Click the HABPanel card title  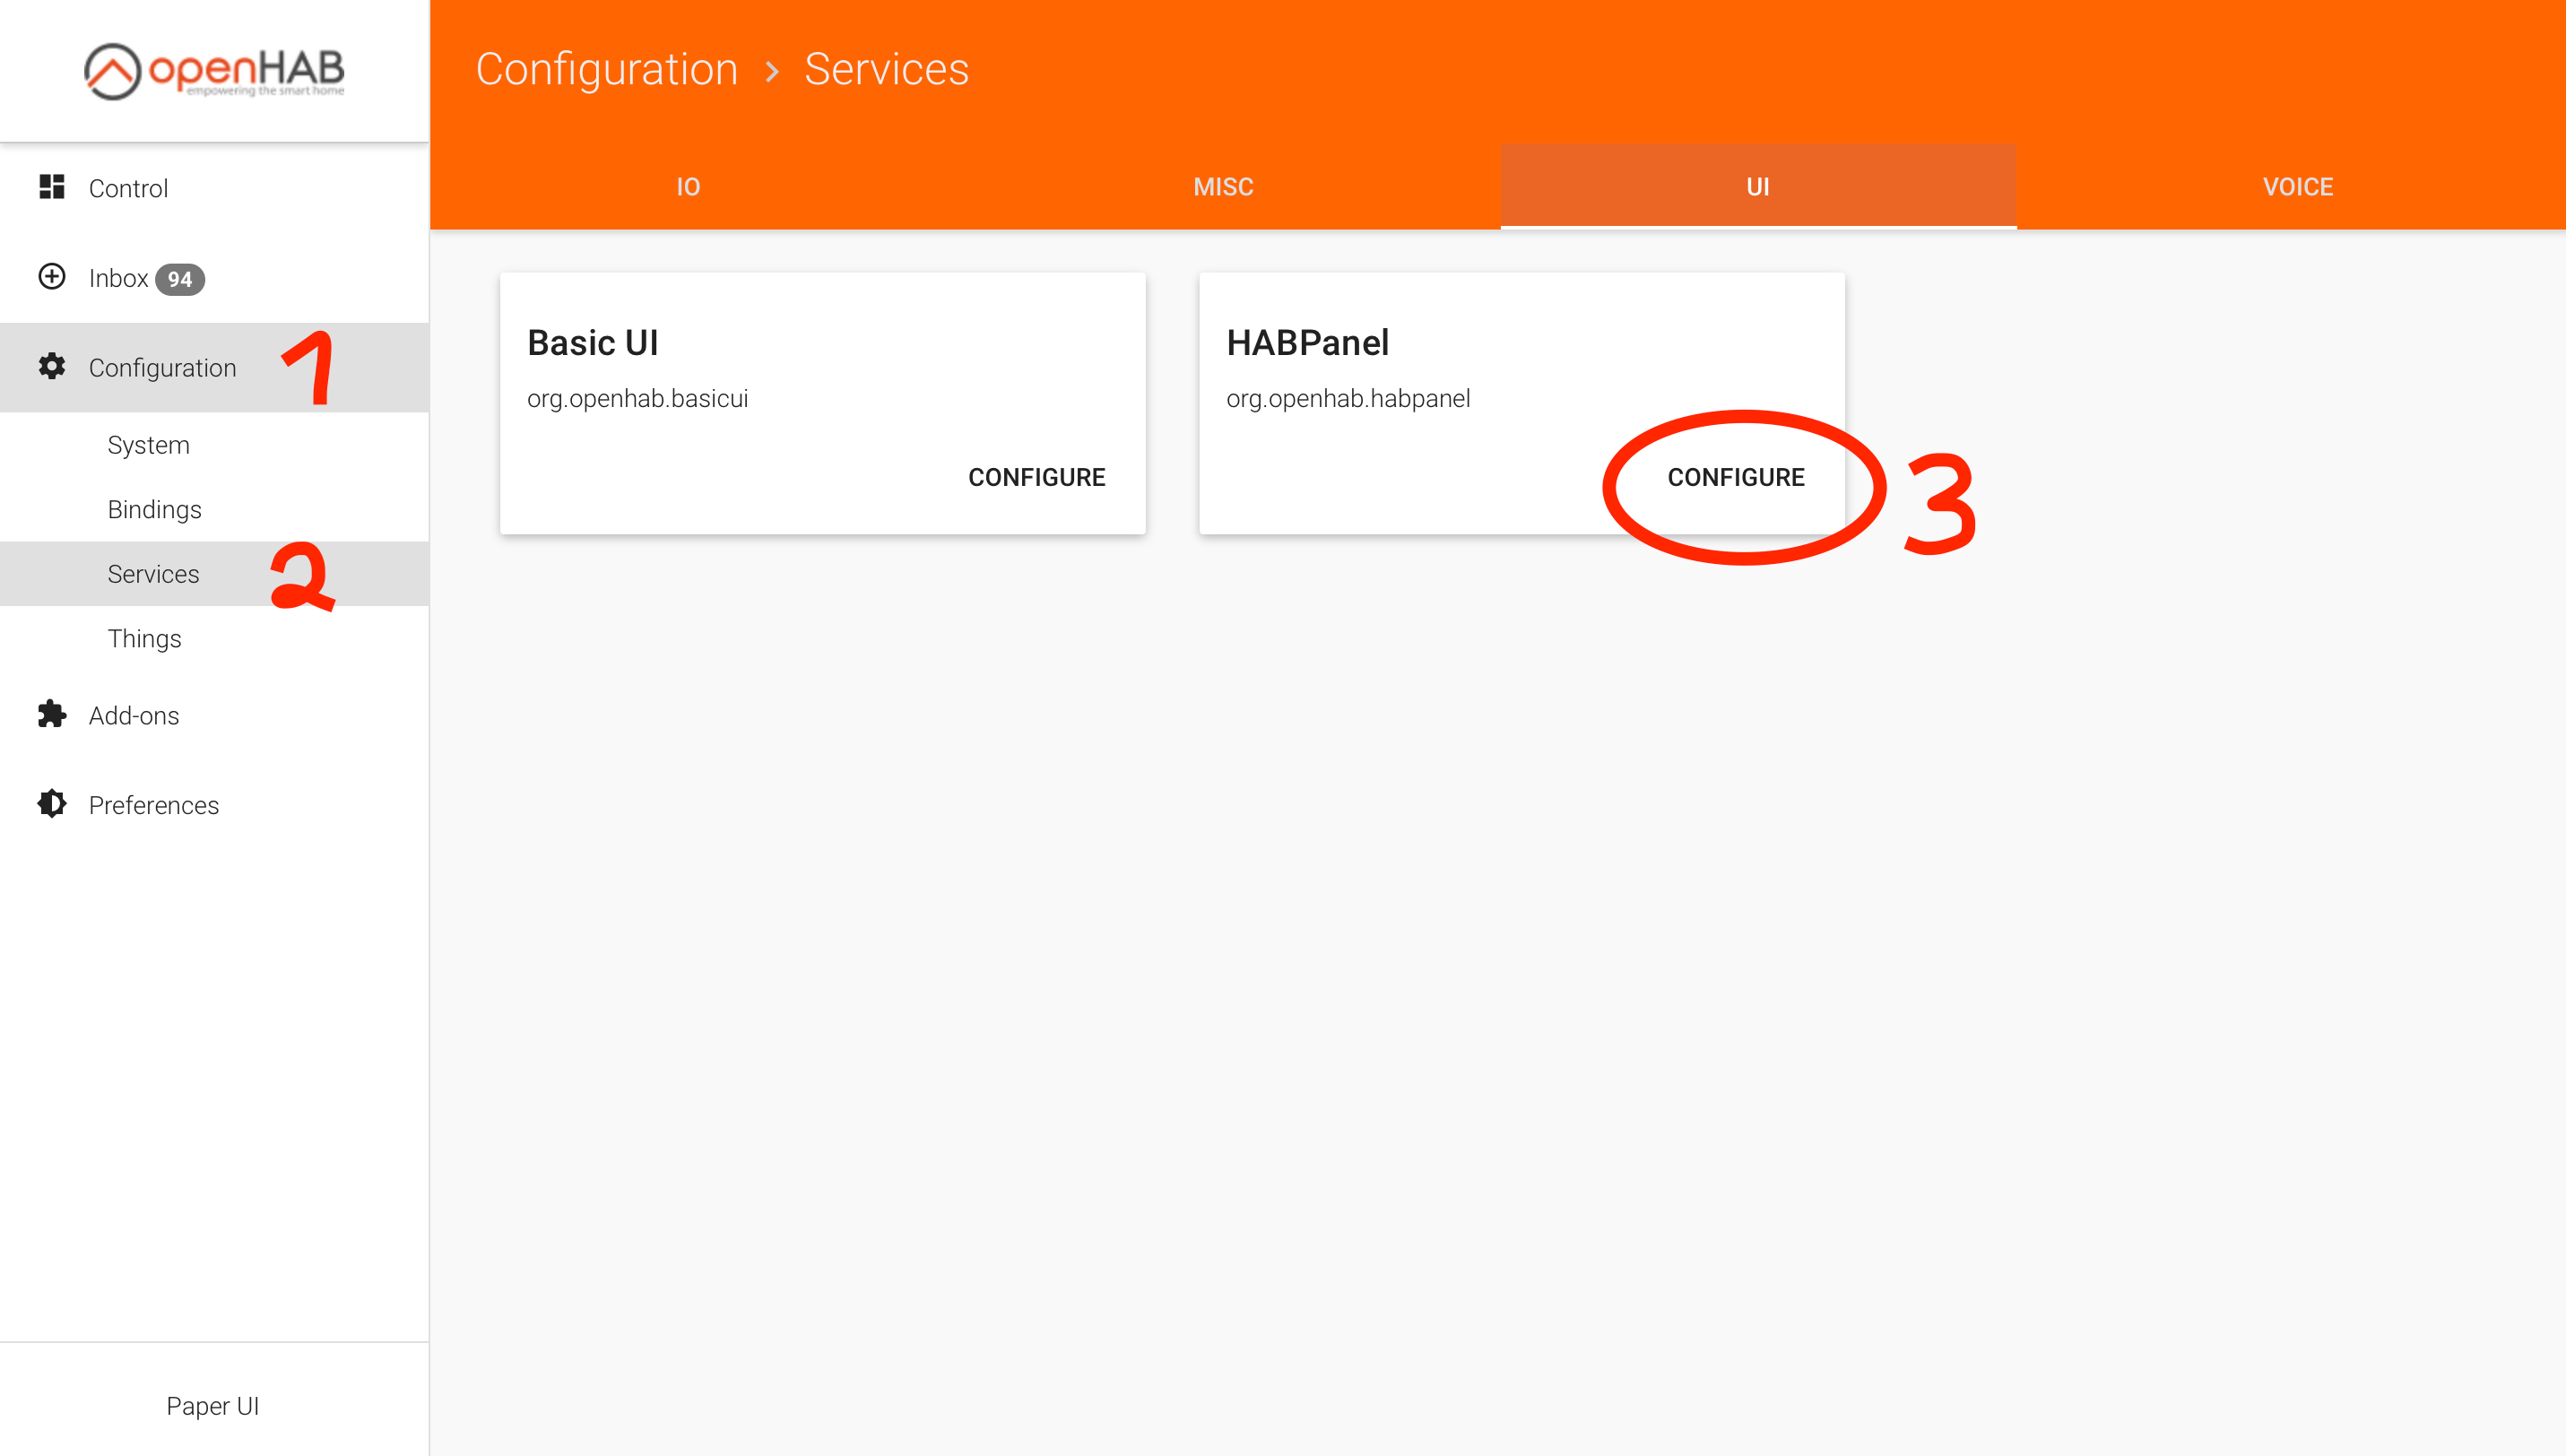pos(1307,342)
